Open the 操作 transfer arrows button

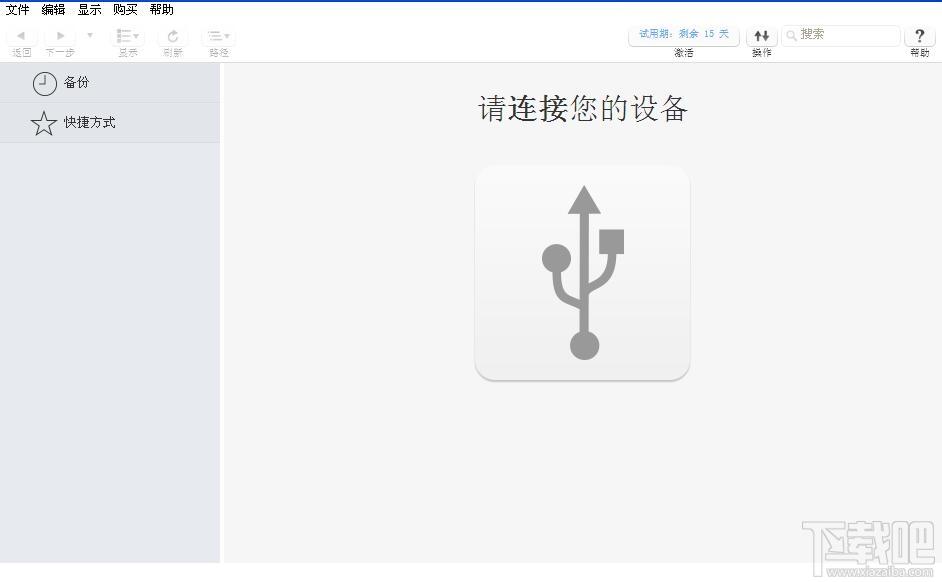761,36
